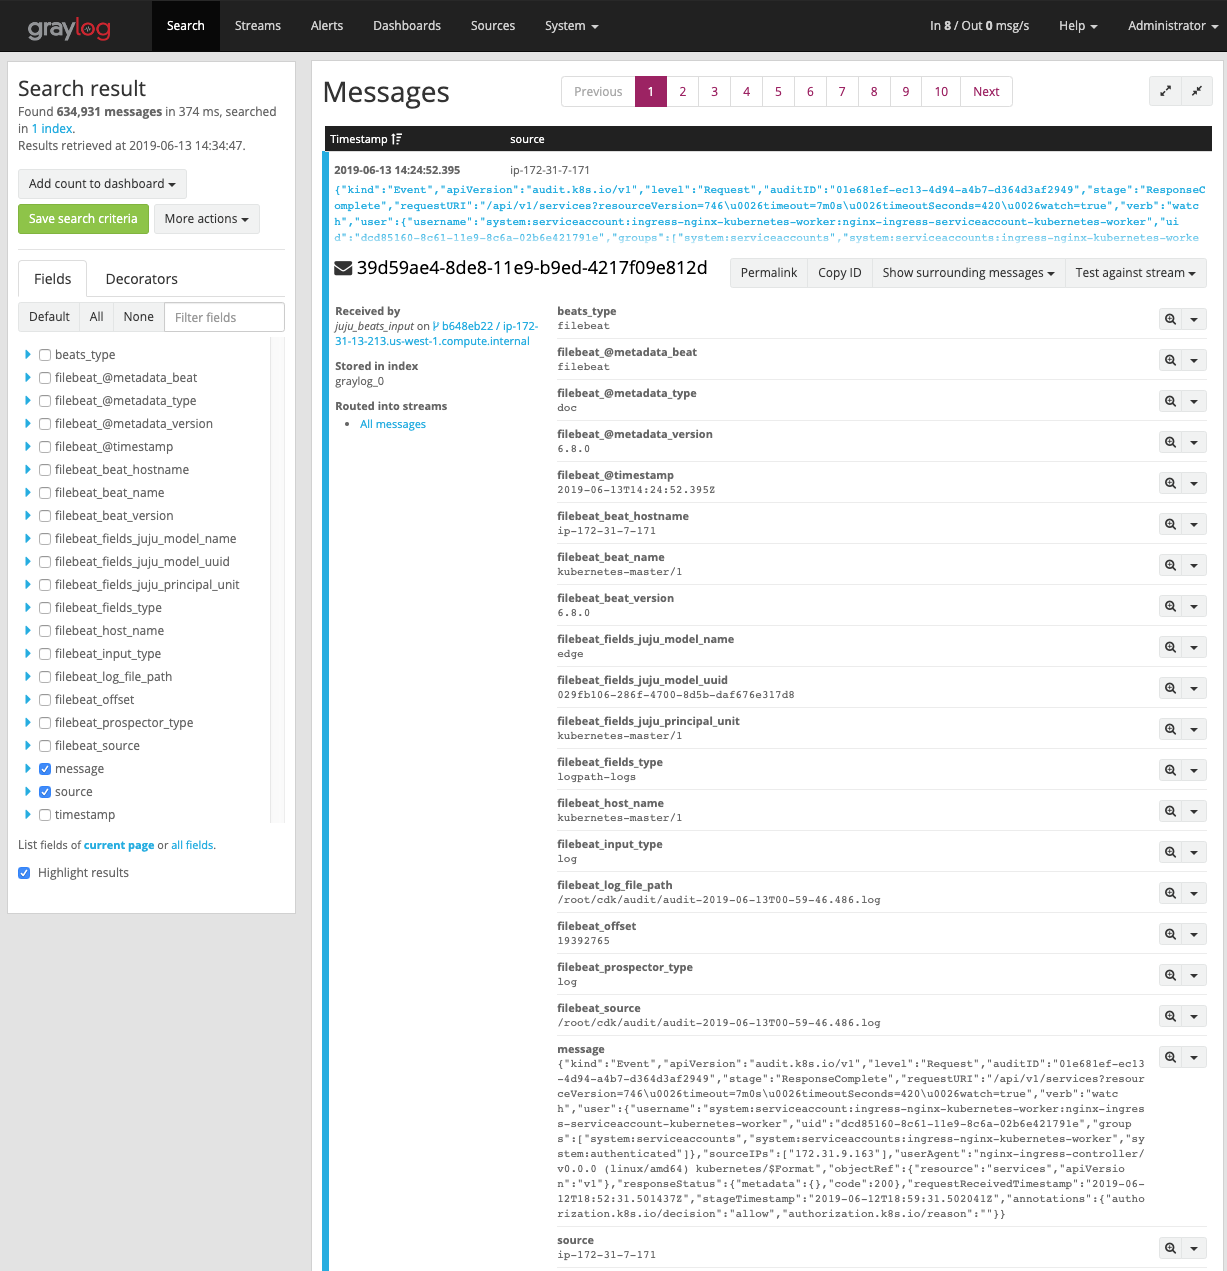1227x1271 pixels.
Task: Click magnifier icon for filebeat_fields_juju_model_name
Action: (x=1170, y=647)
